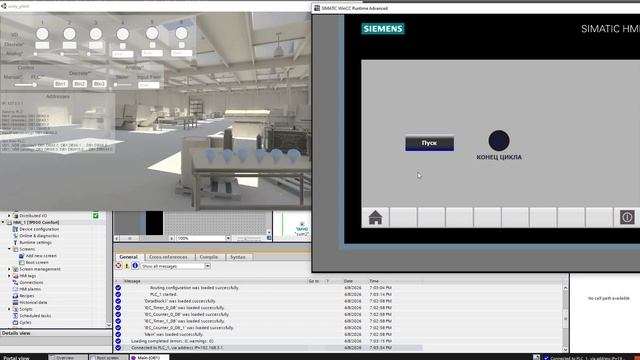
Task: Open Cycles in project tree
Action: tap(25, 322)
